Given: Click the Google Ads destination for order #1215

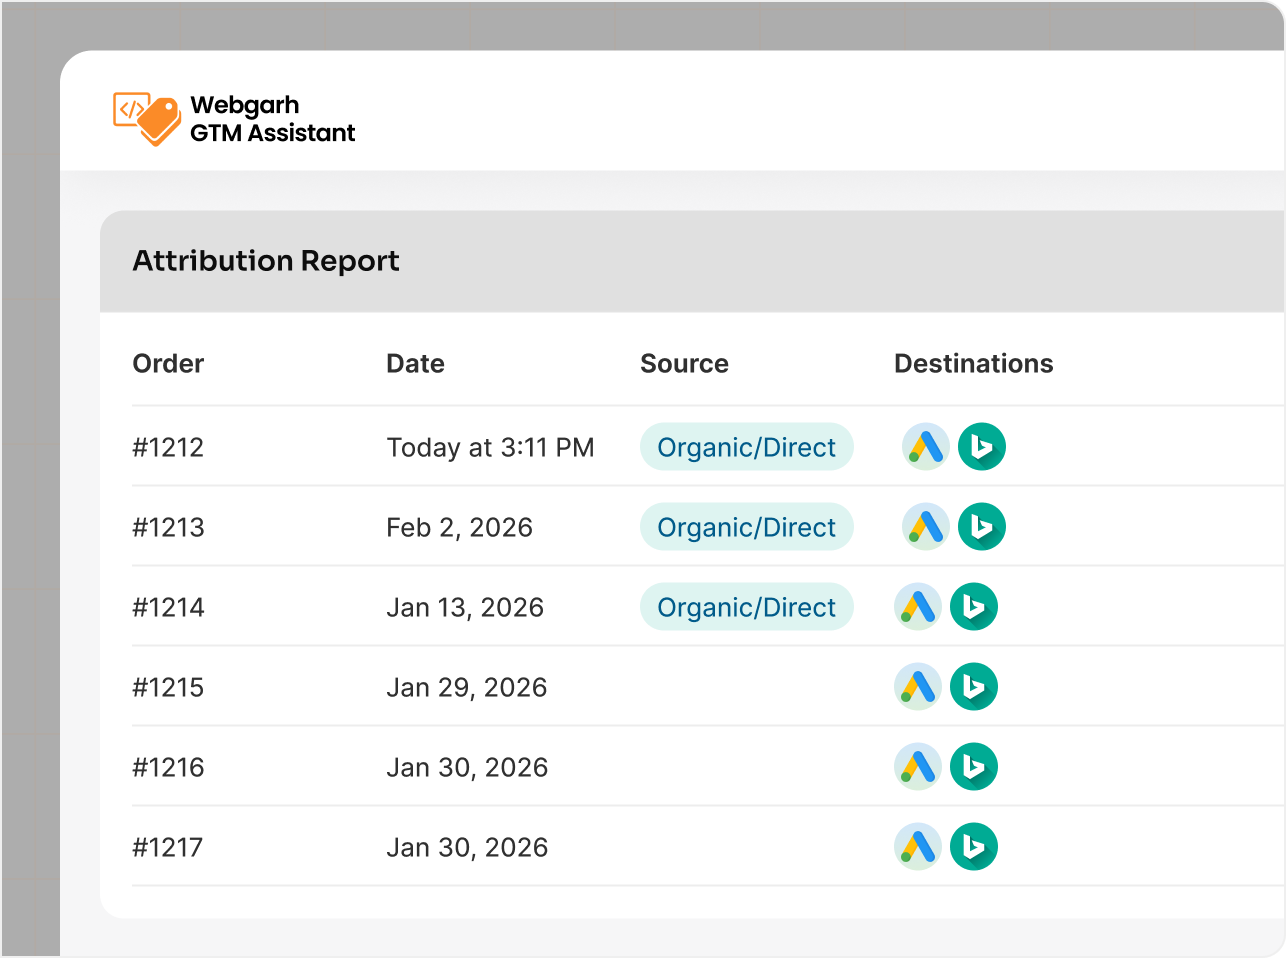Looking at the screenshot, I should pos(917,687).
